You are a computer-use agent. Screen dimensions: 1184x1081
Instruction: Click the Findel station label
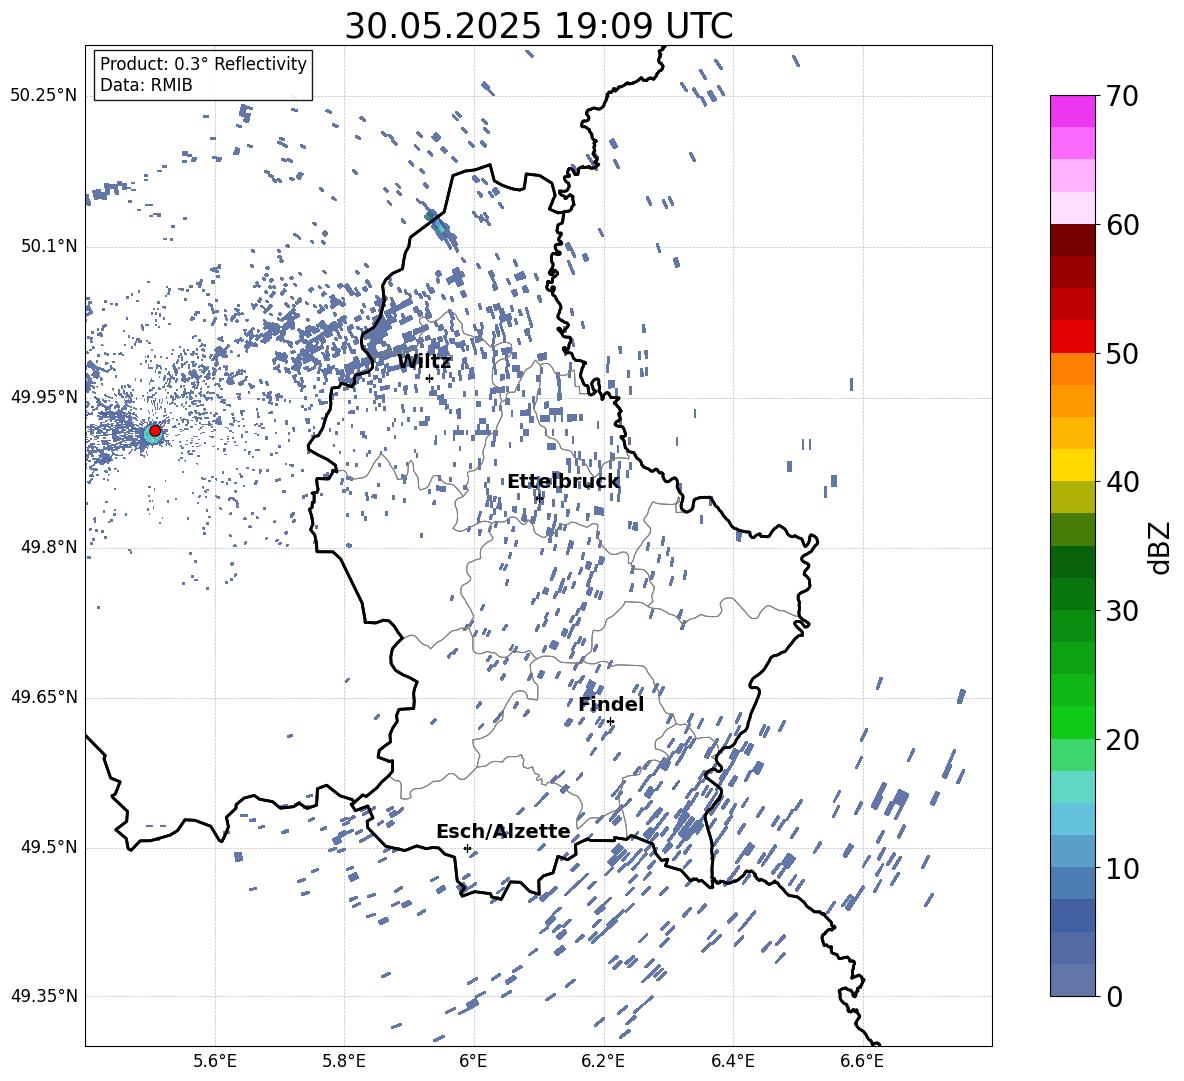(611, 704)
